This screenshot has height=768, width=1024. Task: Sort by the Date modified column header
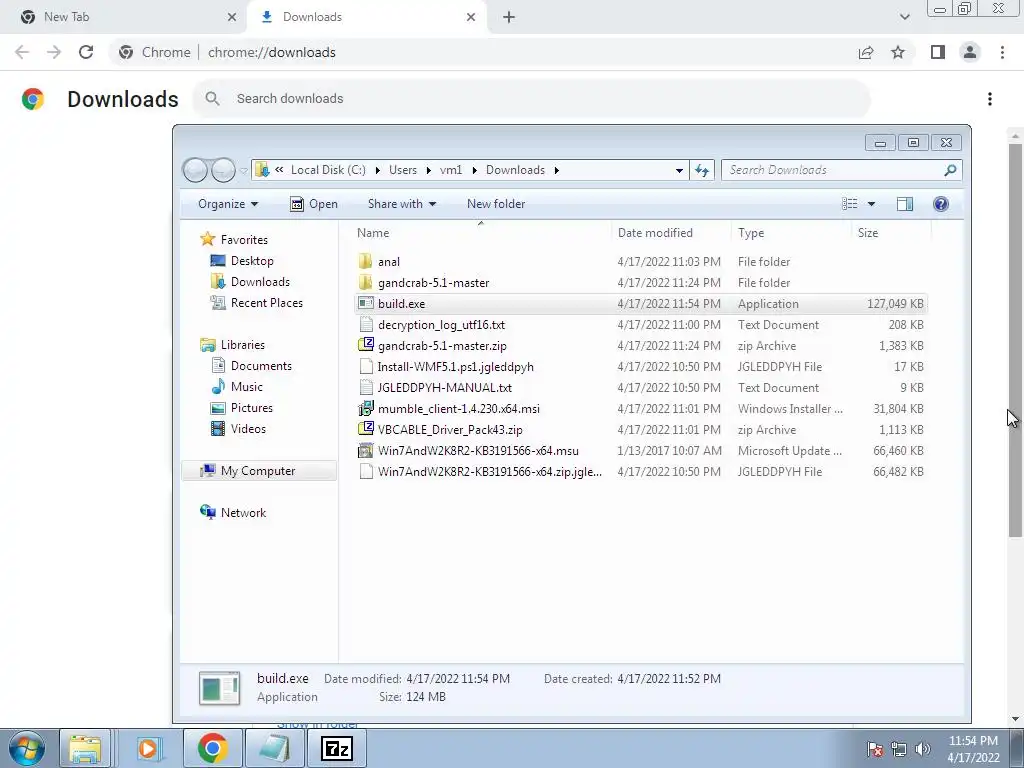pyautogui.click(x=671, y=232)
